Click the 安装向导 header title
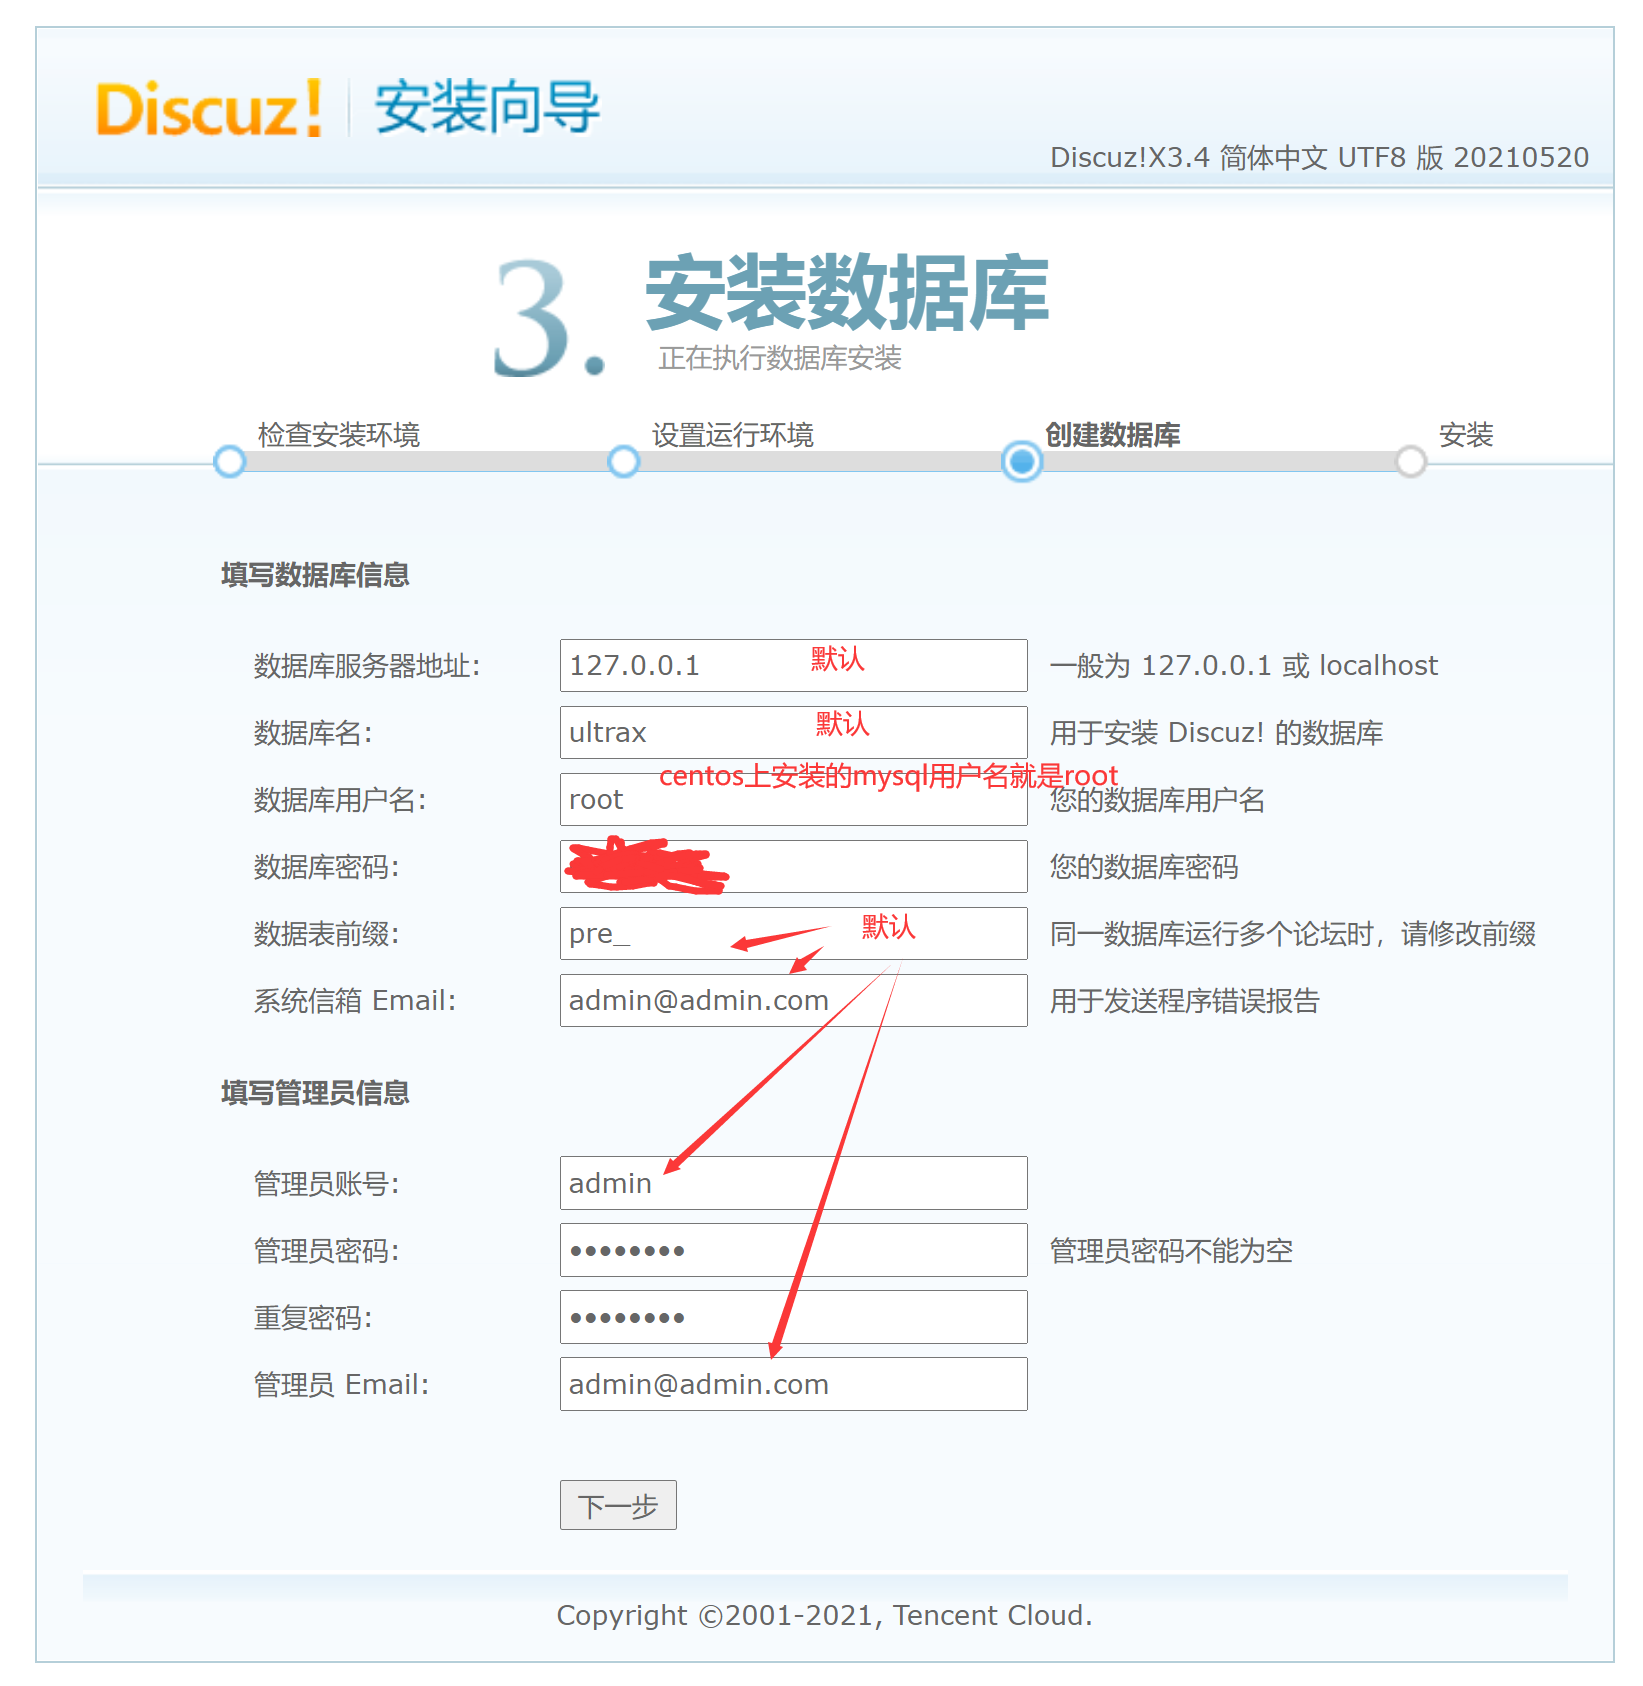 pos(487,107)
